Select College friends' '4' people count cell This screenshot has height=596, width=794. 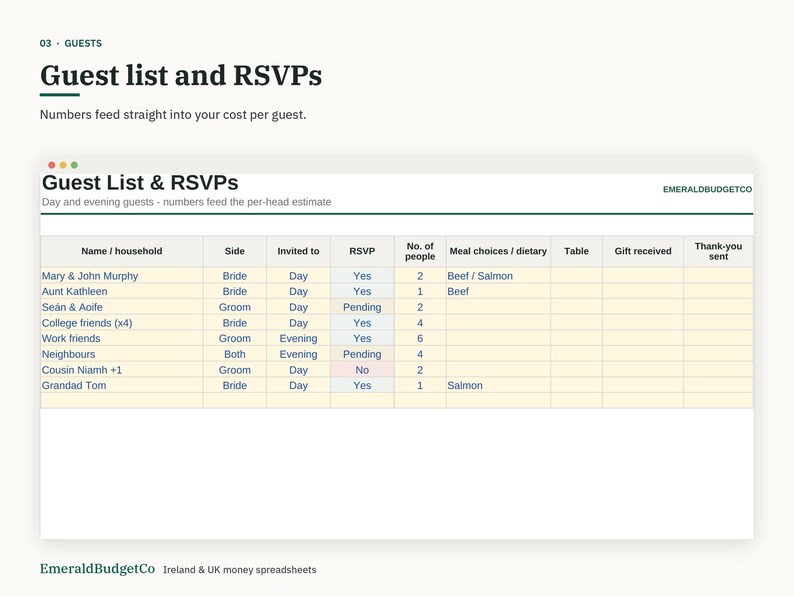[420, 323]
